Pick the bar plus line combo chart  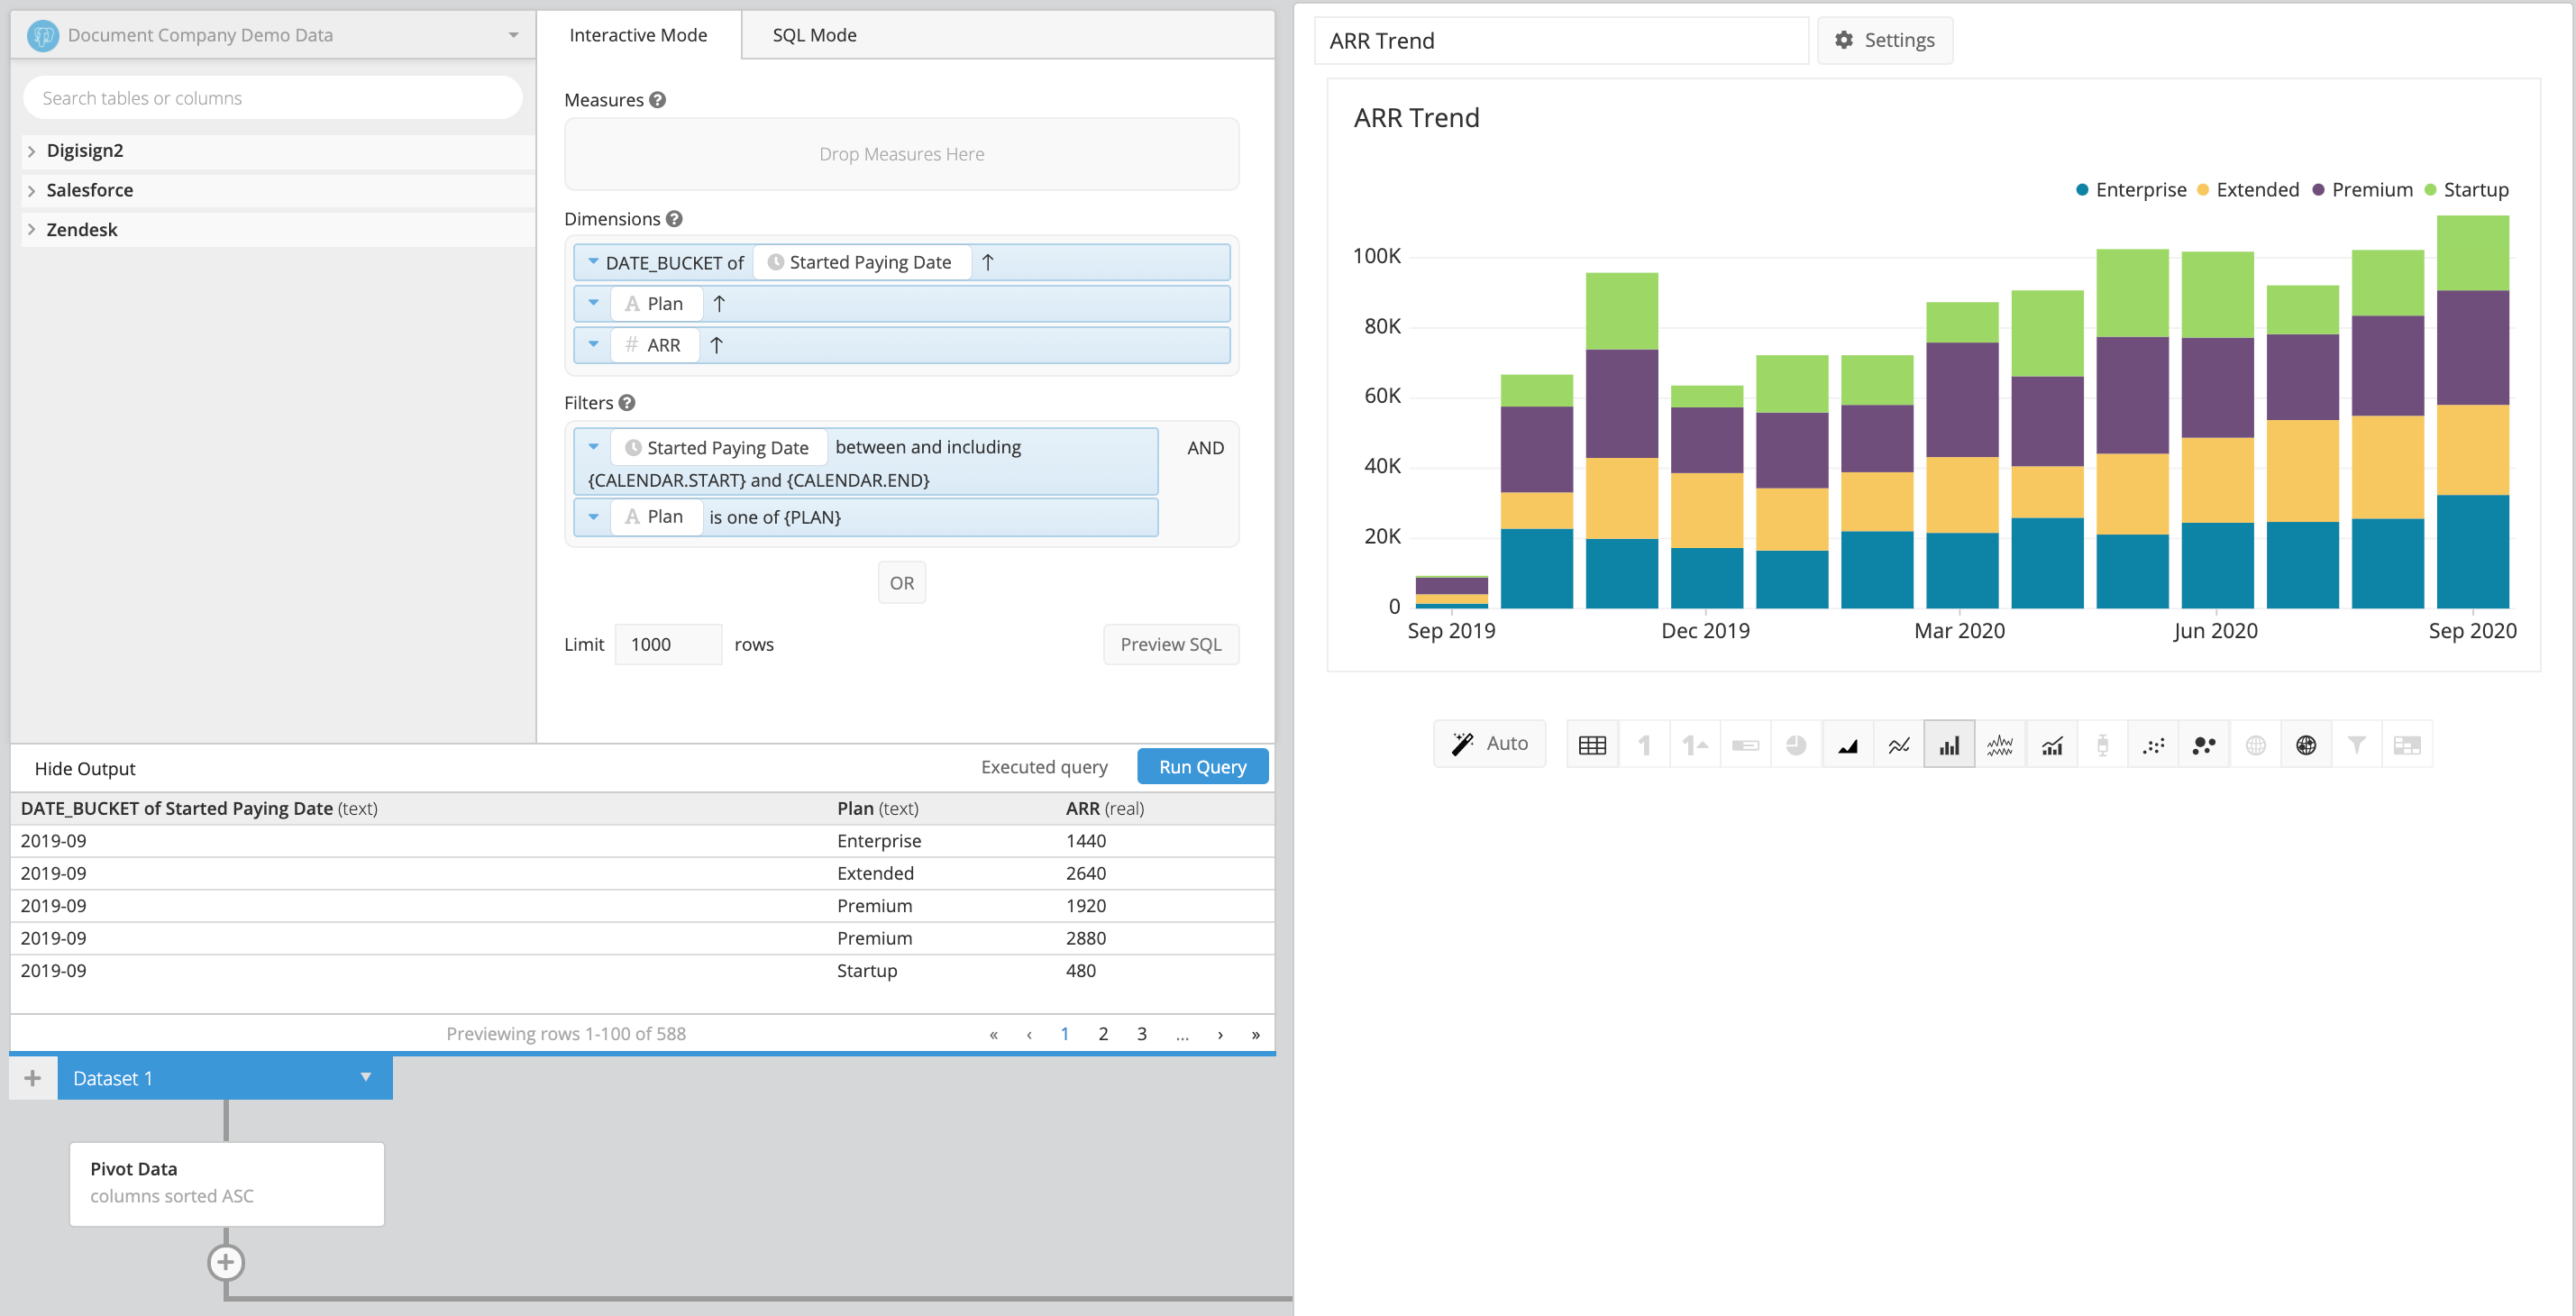(x=2051, y=745)
